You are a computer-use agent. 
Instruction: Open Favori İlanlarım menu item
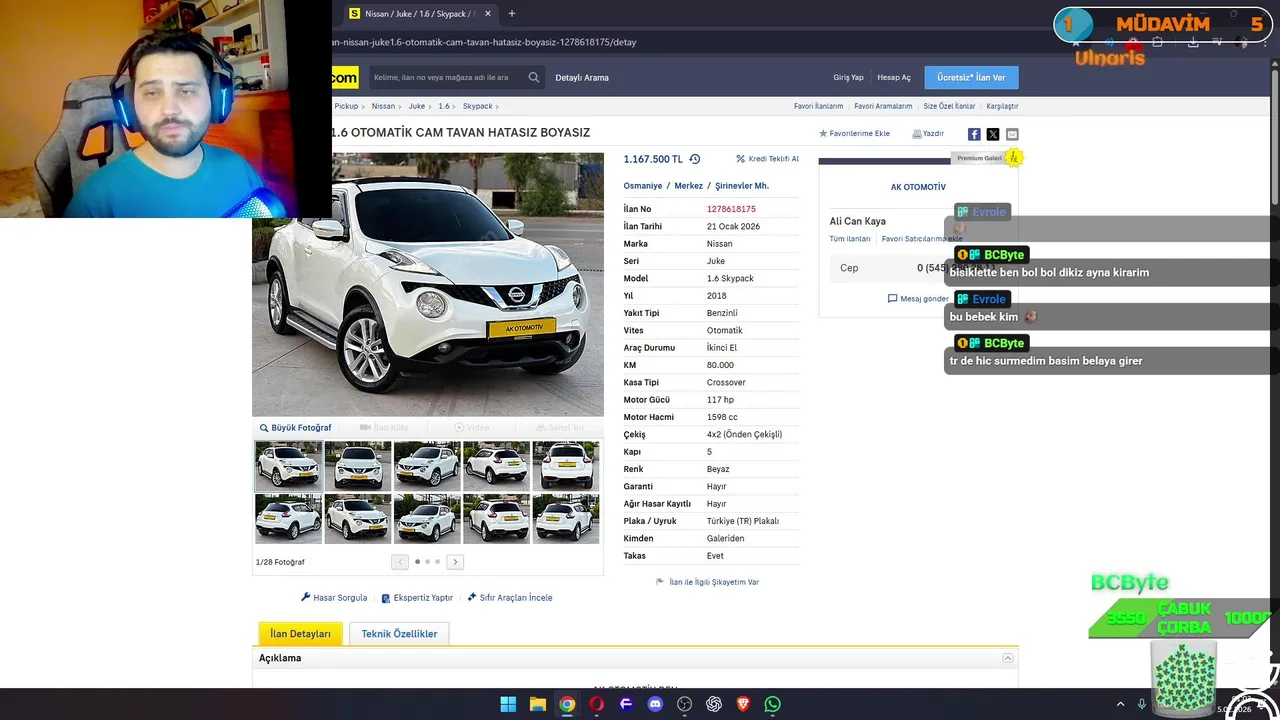tap(818, 106)
